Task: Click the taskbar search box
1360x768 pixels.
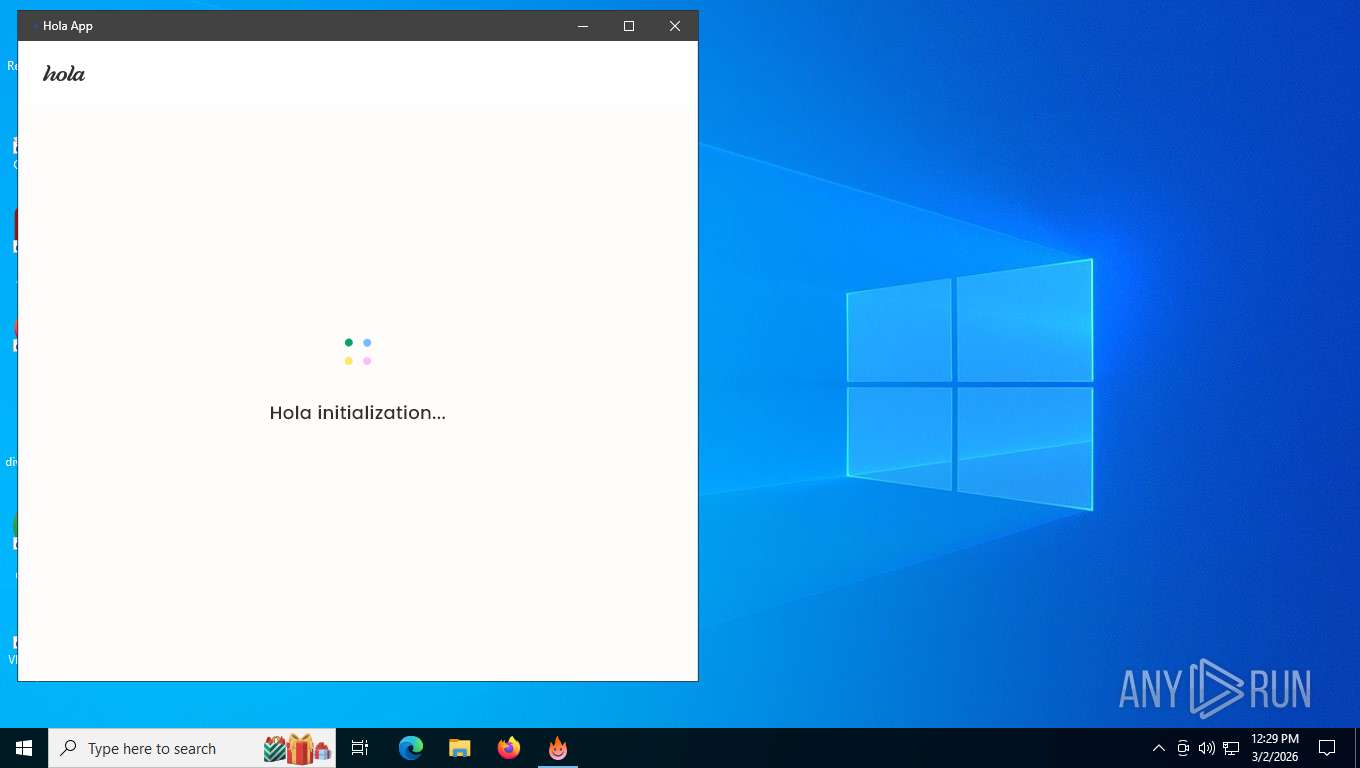Action: [192, 748]
